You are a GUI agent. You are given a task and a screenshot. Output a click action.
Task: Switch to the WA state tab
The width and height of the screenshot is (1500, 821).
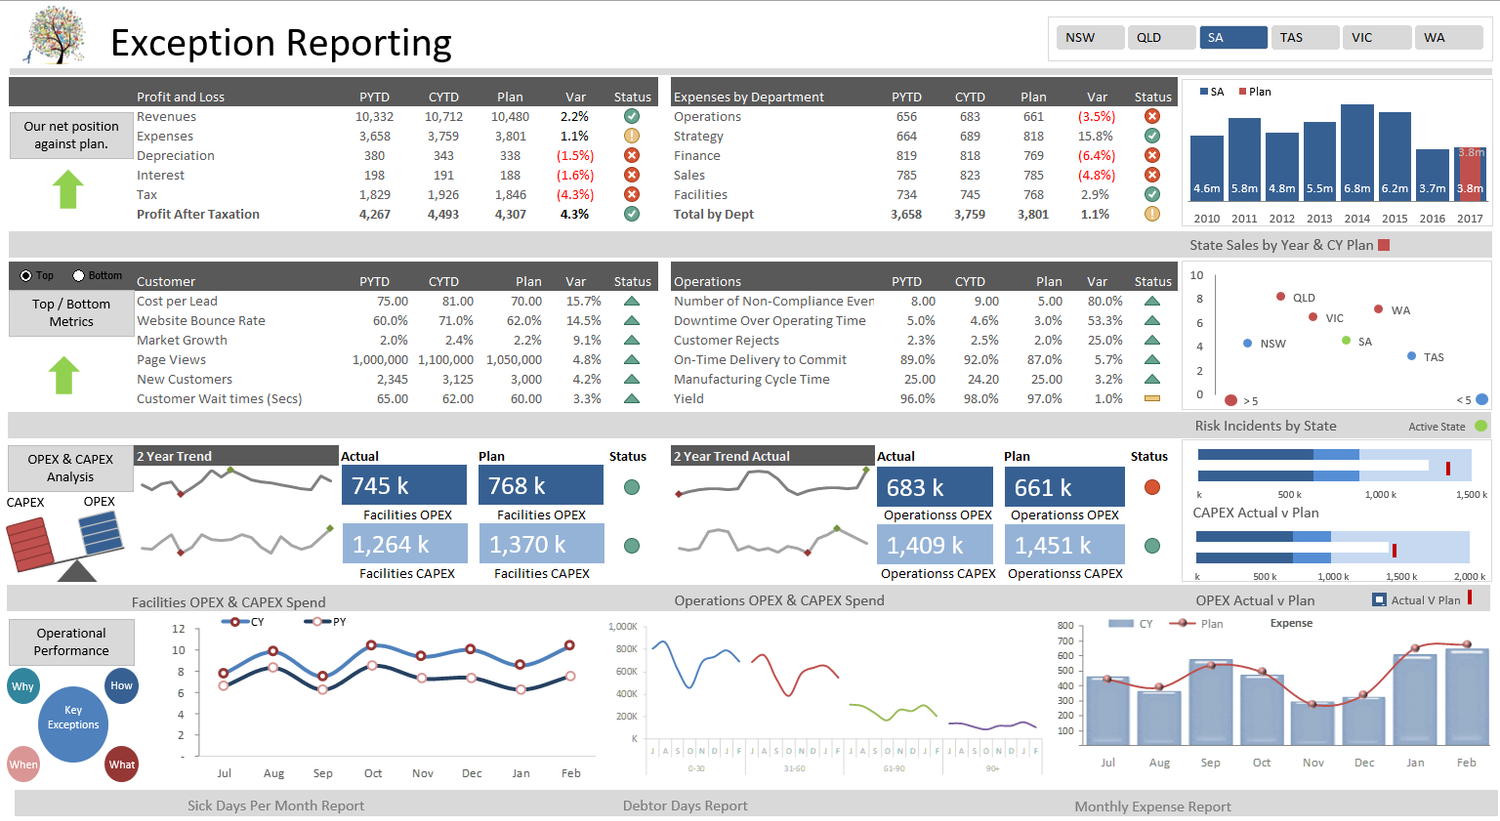pyautogui.click(x=1448, y=36)
